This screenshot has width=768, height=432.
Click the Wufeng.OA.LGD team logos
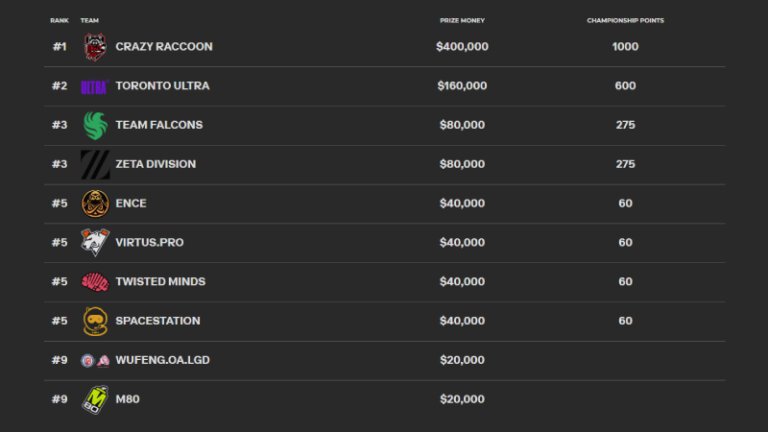point(95,360)
